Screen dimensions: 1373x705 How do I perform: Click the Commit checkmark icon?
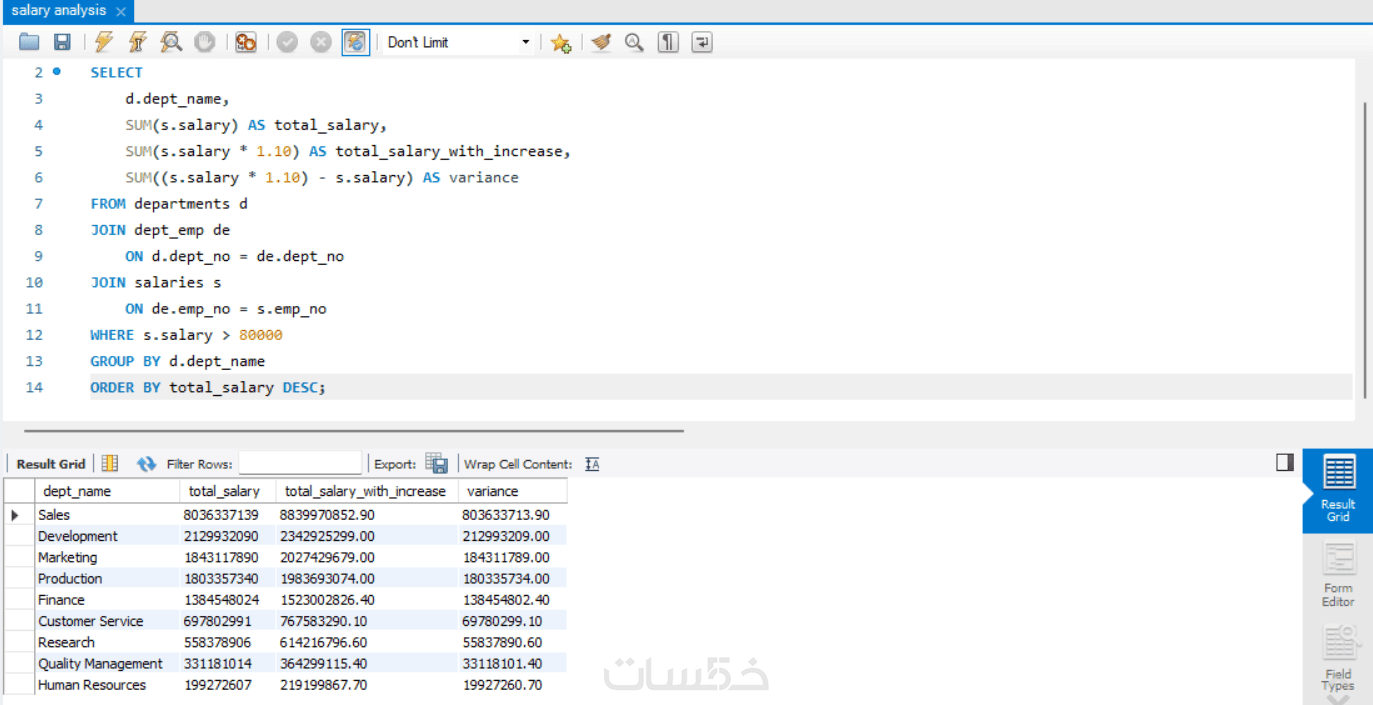coord(288,42)
